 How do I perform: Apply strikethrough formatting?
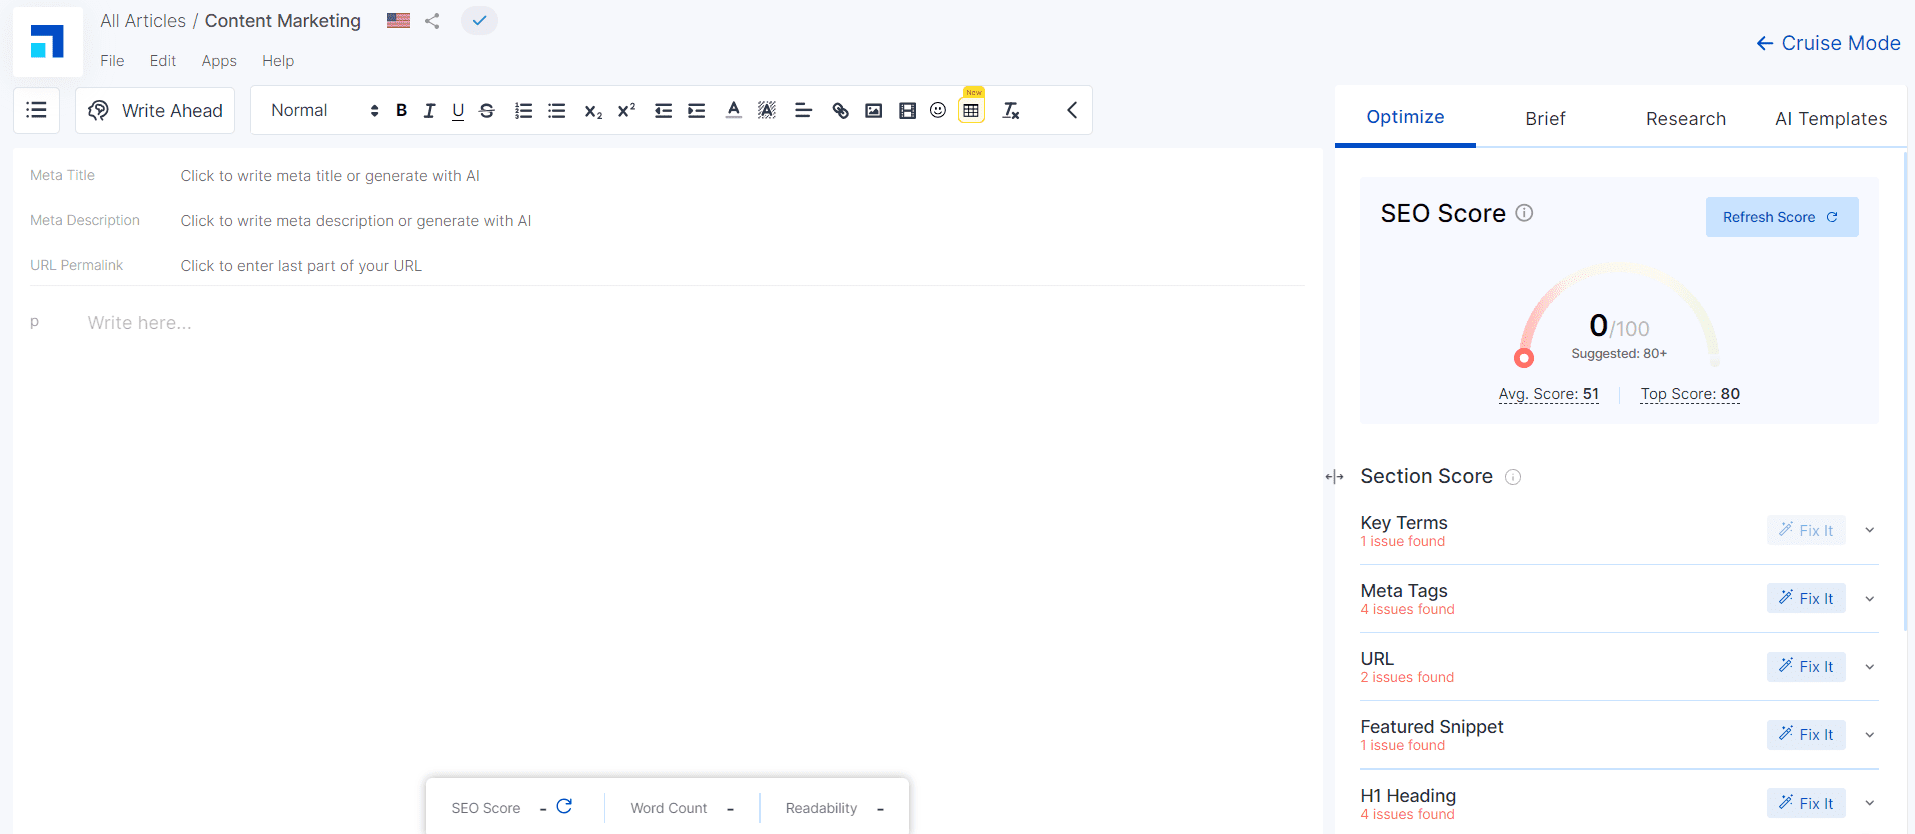tap(487, 111)
